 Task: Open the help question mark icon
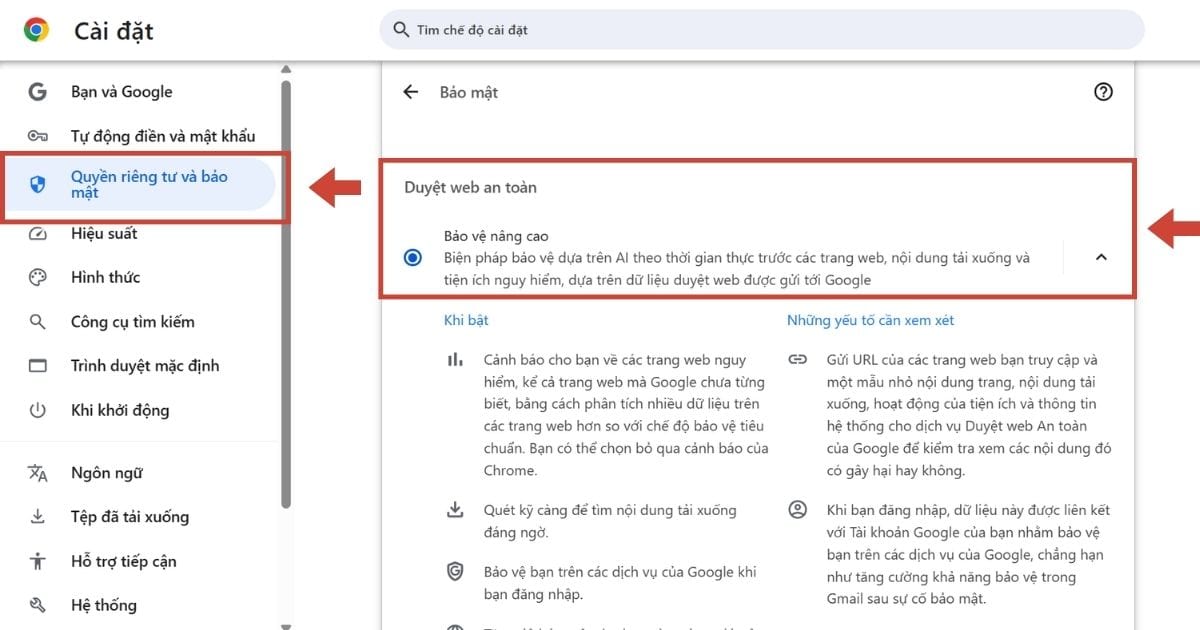(x=1103, y=92)
